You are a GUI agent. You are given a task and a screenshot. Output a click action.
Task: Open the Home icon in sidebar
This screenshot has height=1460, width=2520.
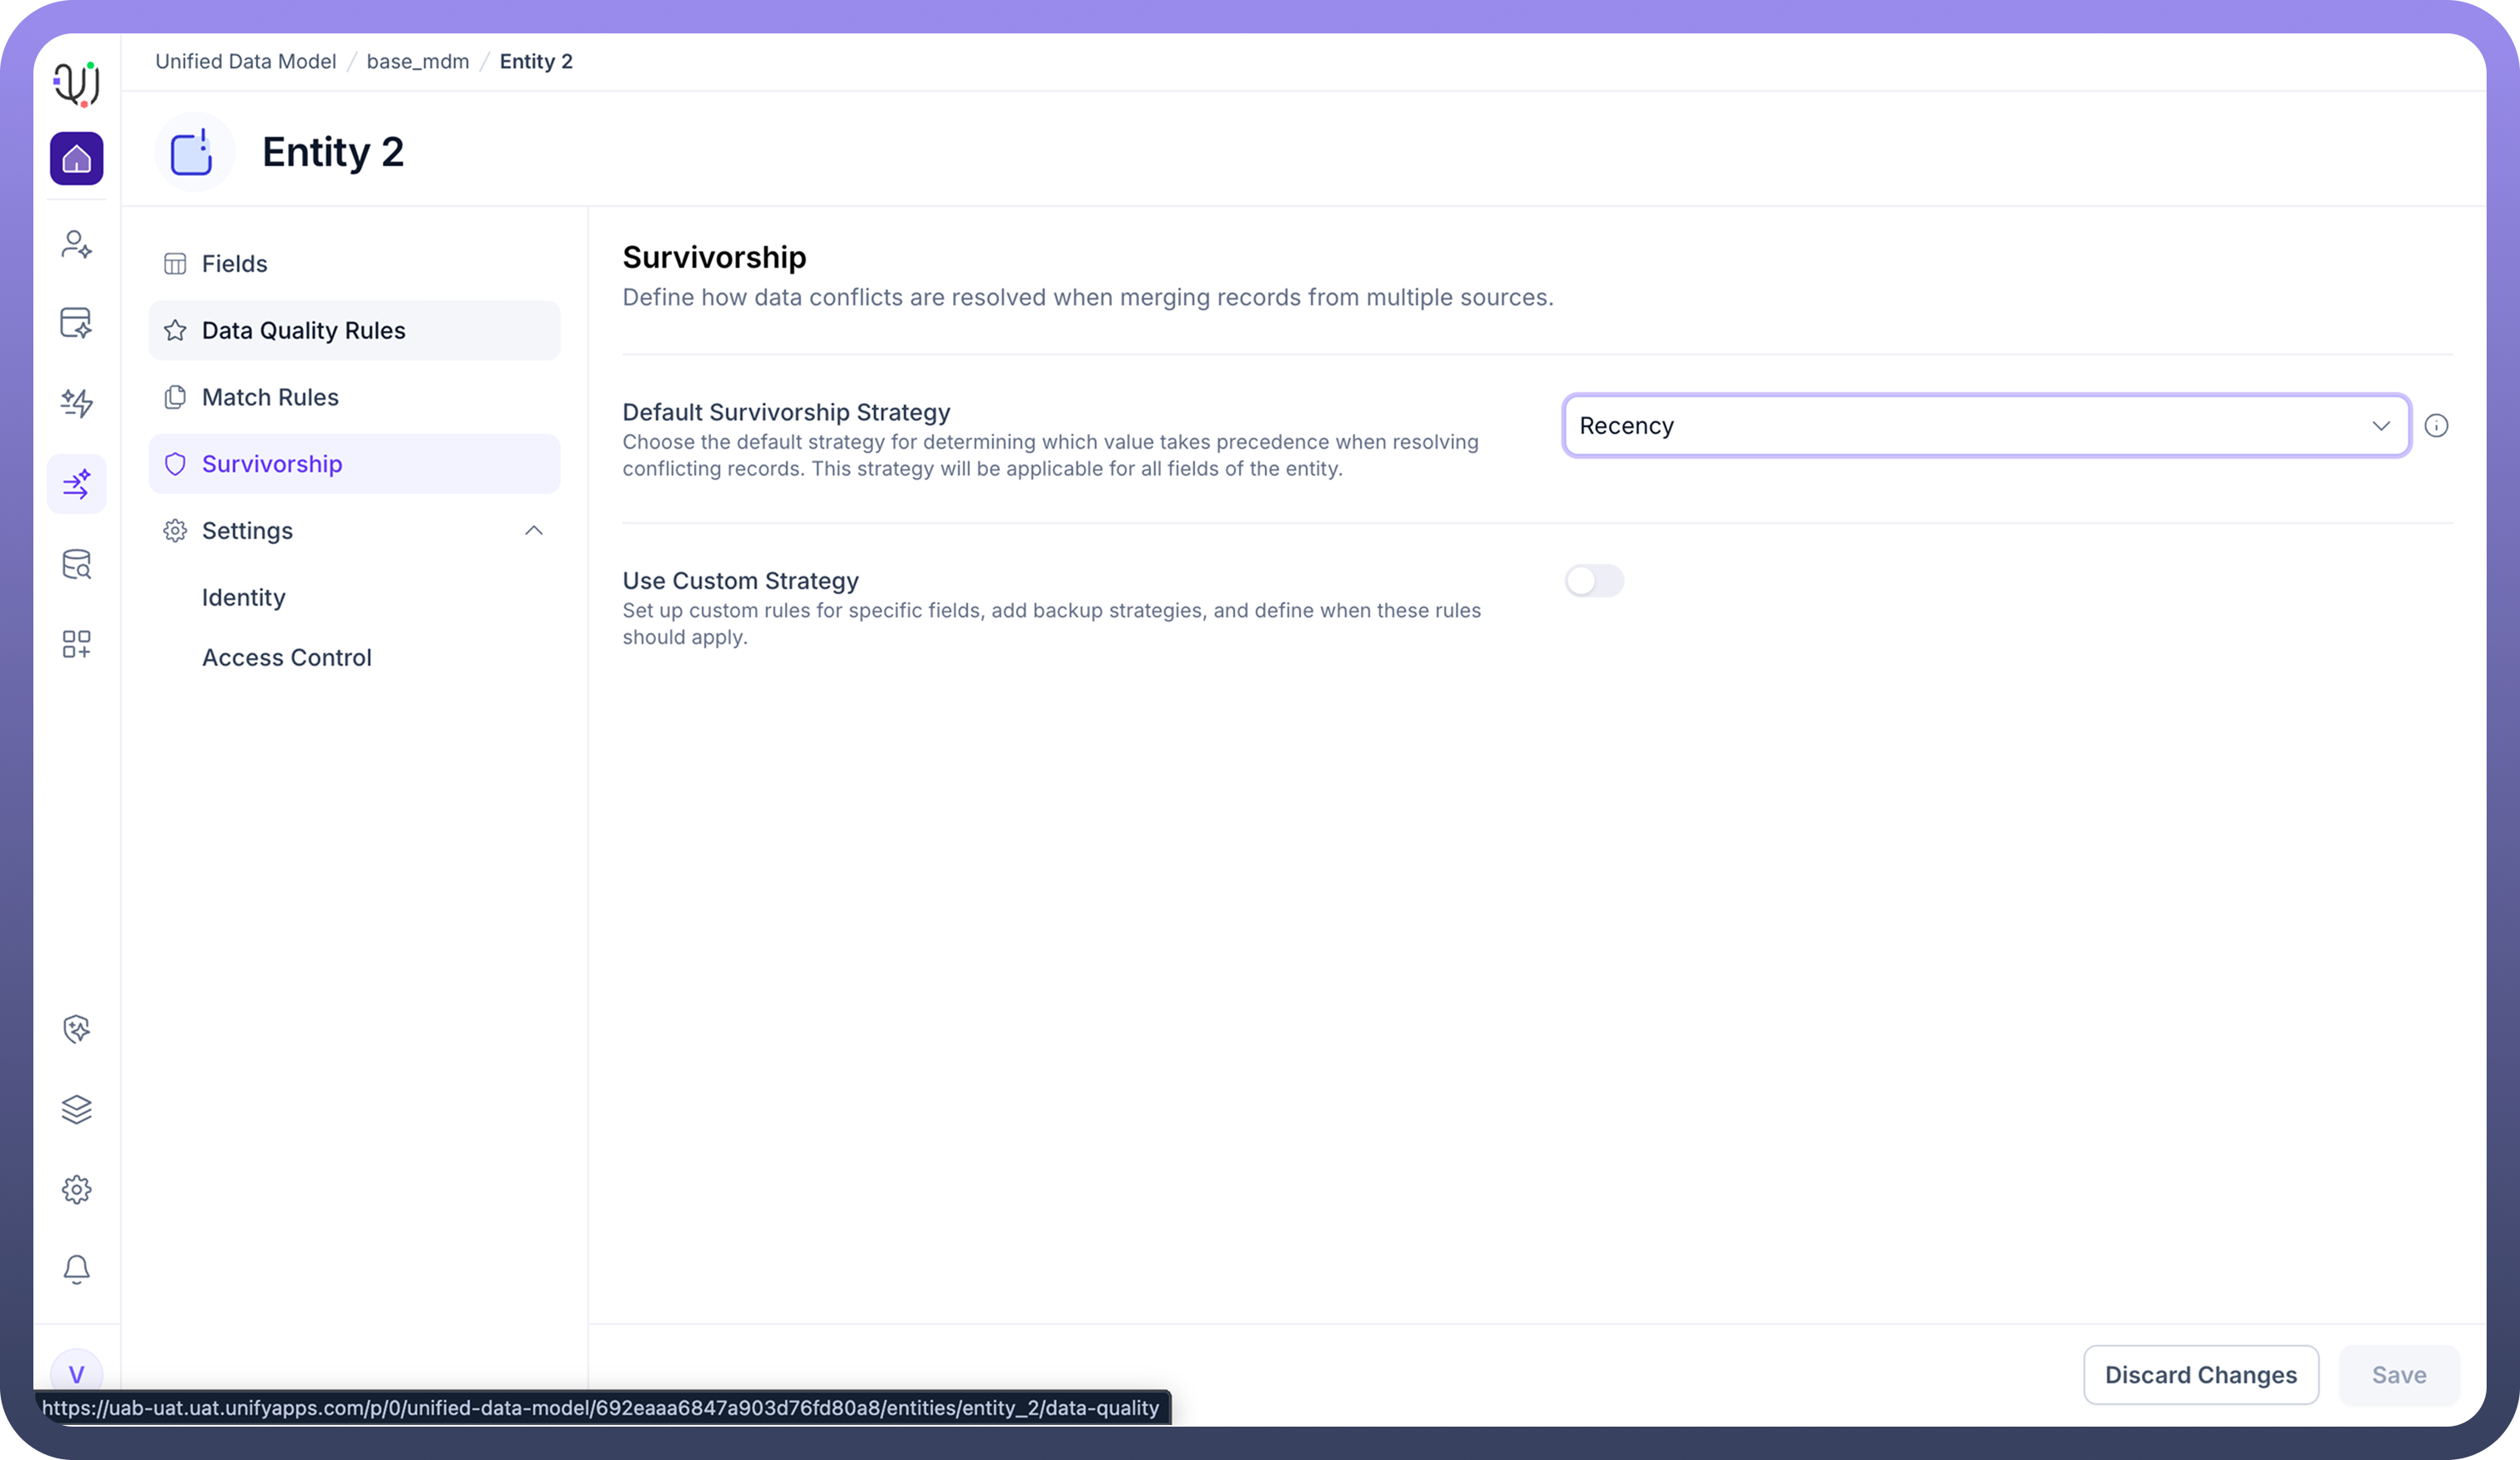tap(76, 158)
